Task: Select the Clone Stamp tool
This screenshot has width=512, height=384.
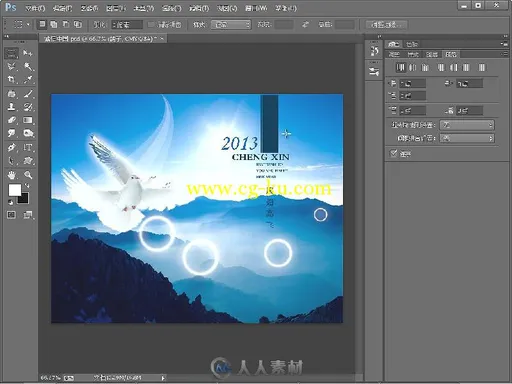Action: pyautogui.click(x=11, y=107)
